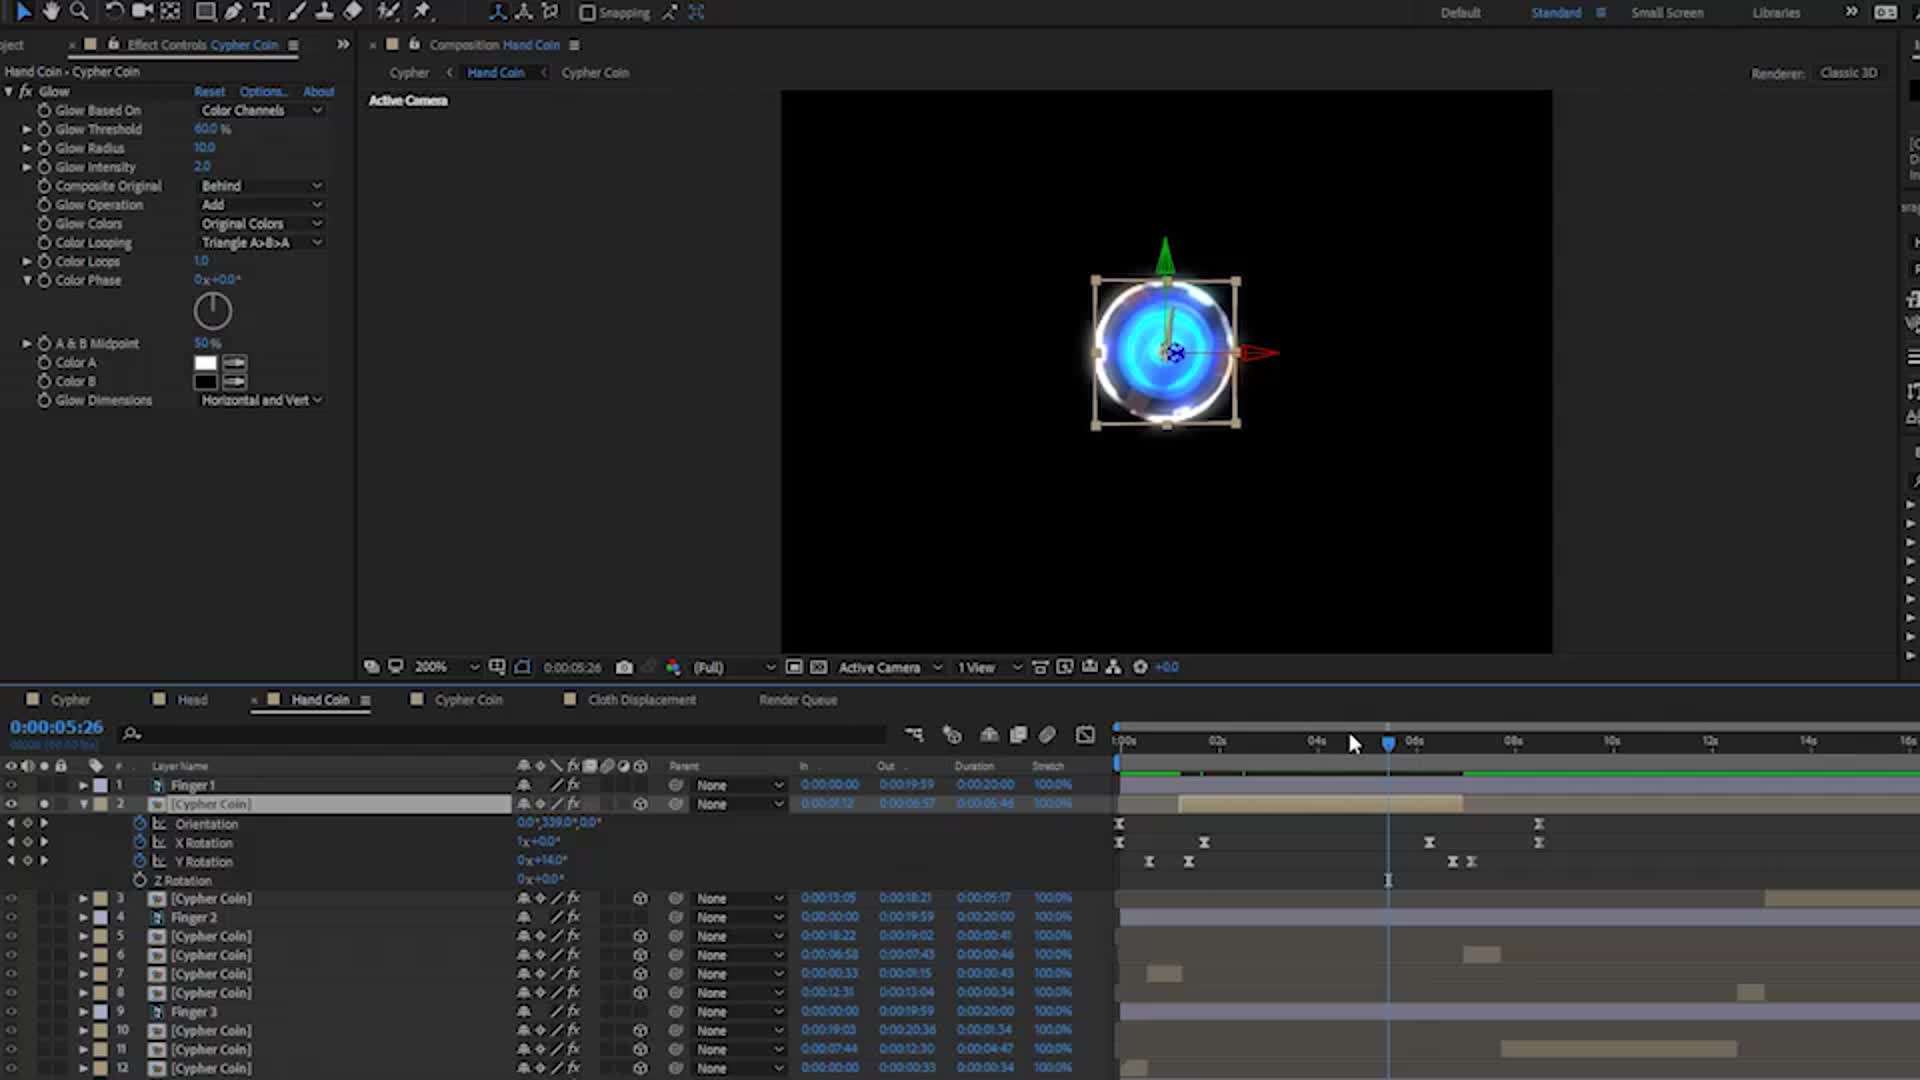Expand the Glow Intensity property
Screen dimensions: 1920x1080
[27, 167]
